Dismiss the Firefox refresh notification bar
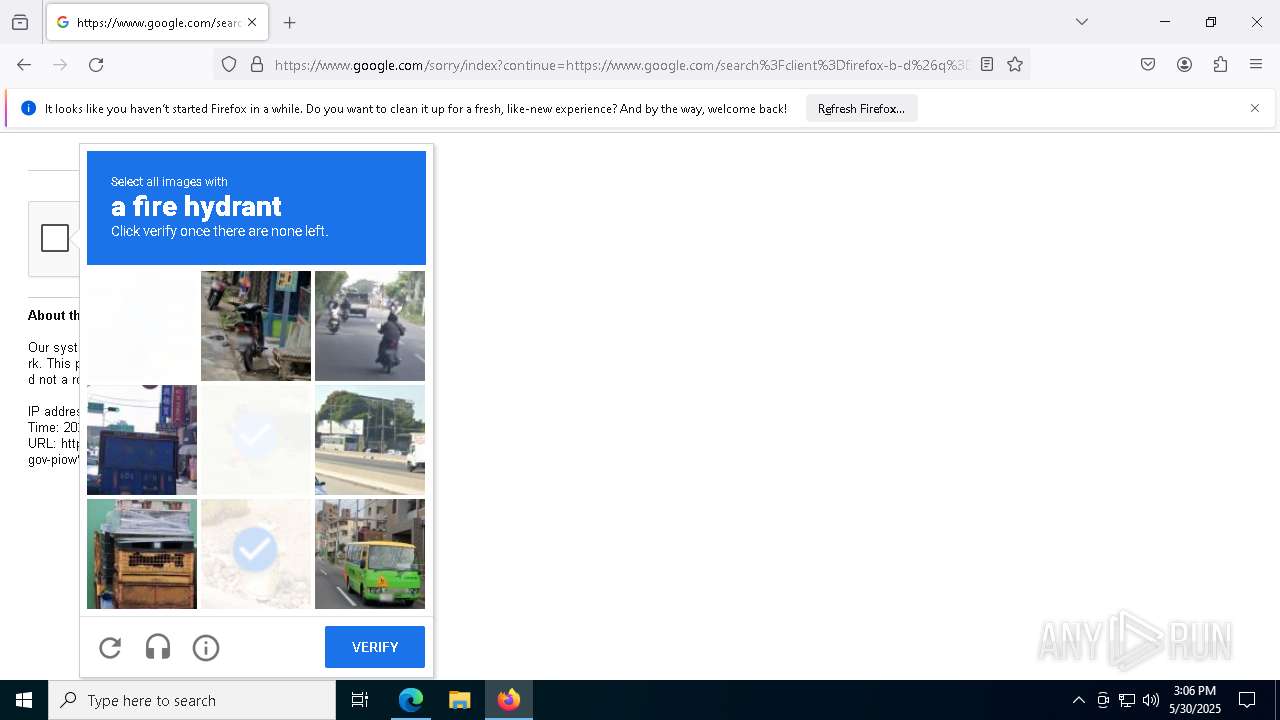Viewport: 1280px width, 720px height. click(1255, 108)
